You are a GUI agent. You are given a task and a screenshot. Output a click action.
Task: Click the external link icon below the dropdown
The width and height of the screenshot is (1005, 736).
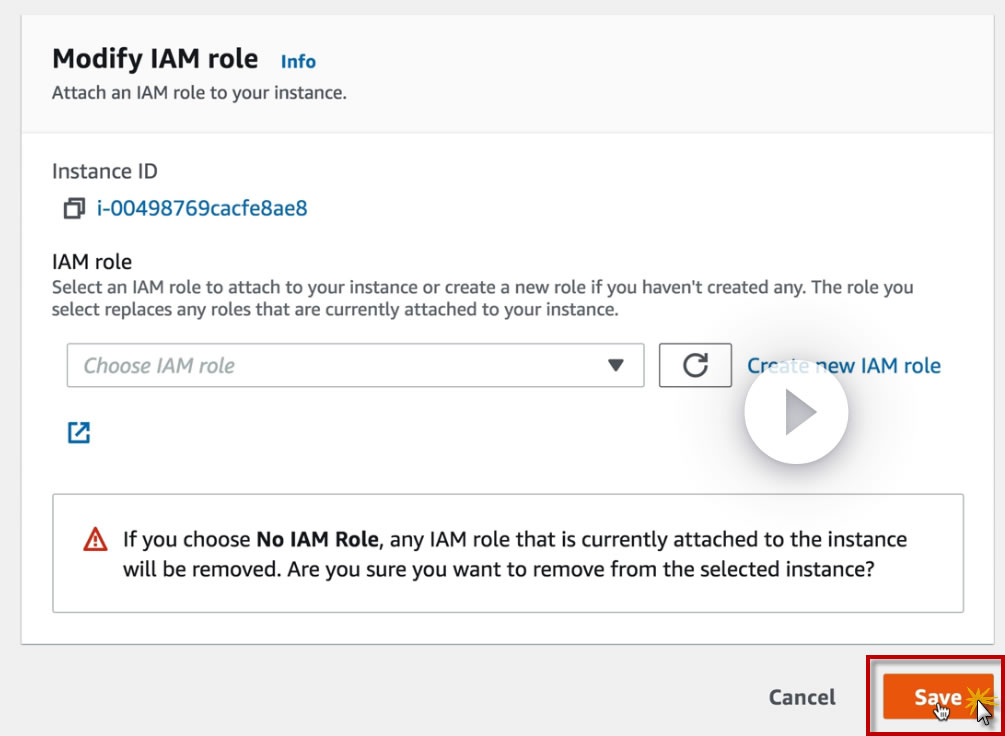(78, 432)
